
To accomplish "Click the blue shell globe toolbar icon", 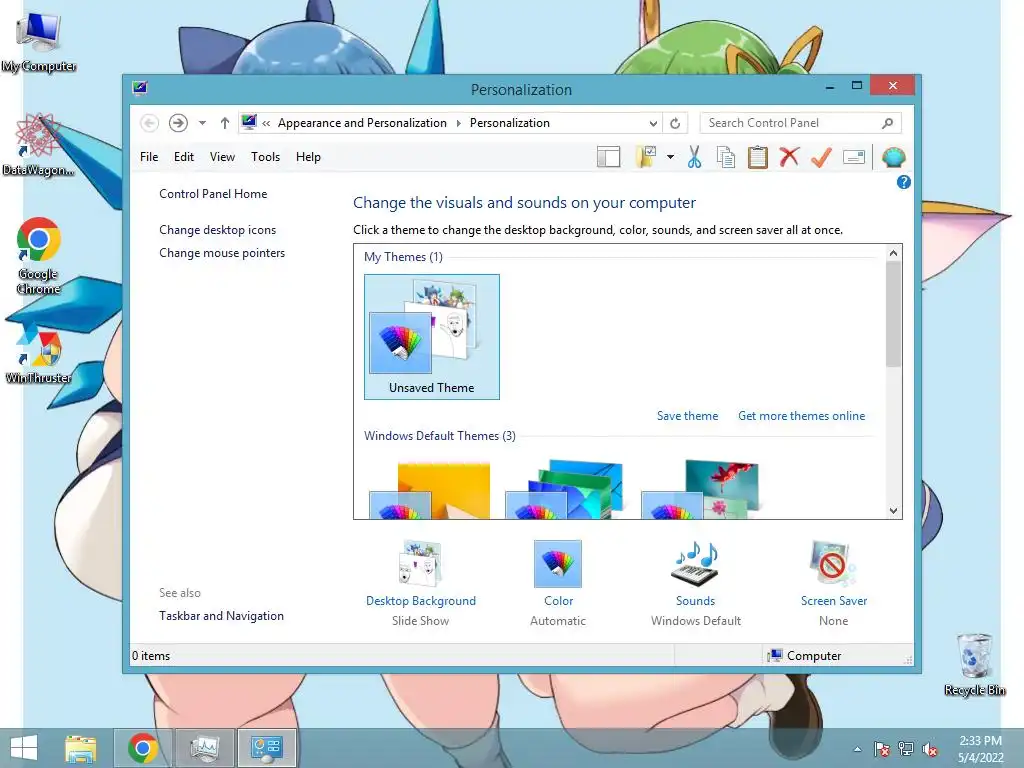I will pos(893,157).
